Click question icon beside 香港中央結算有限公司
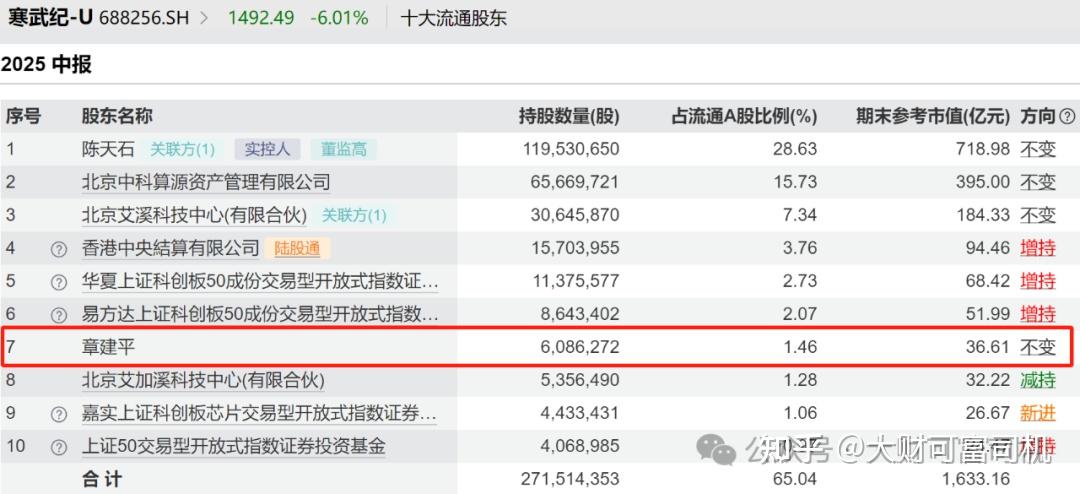1080x494 pixels. point(59,249)
